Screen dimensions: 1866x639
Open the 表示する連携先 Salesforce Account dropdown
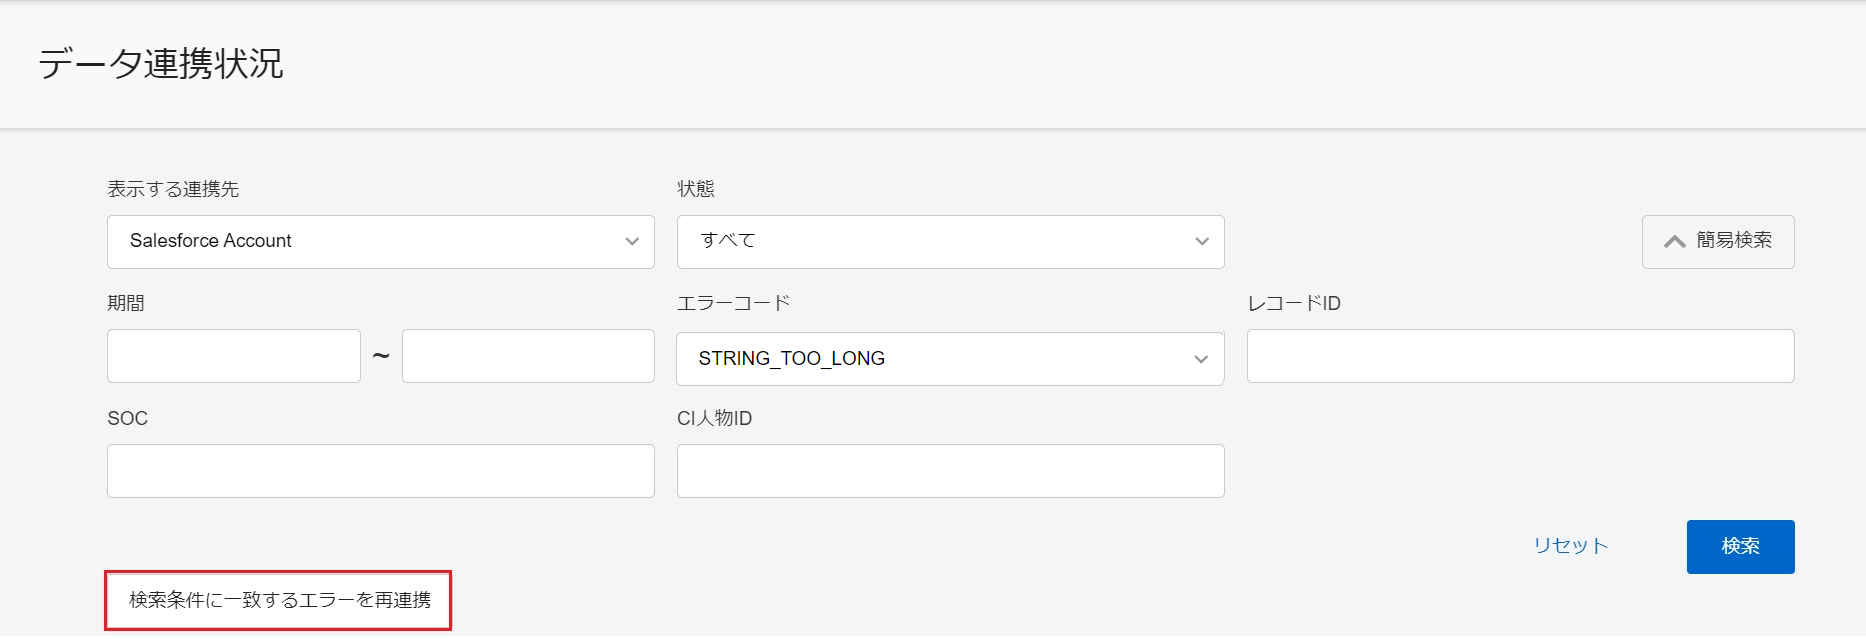(381, 242)
